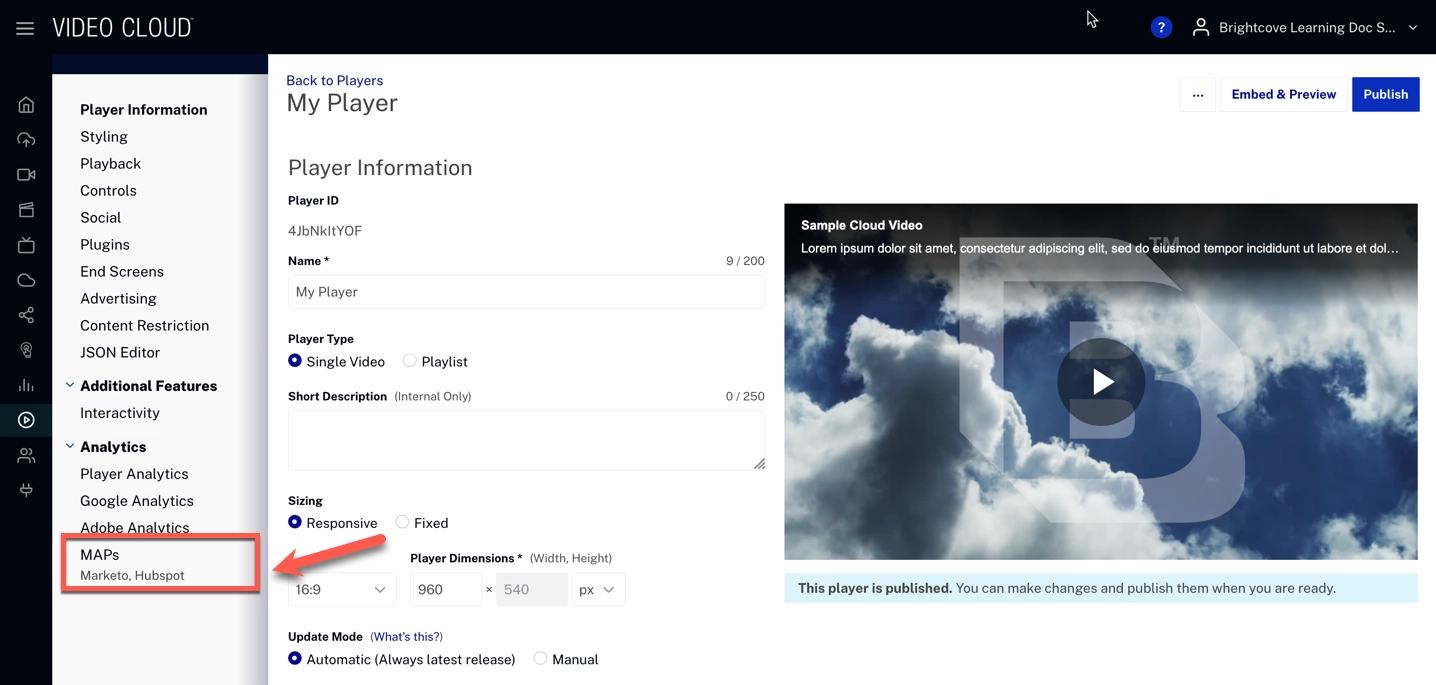The height and width of the screenshot is (685, 1436).
Task: Open the hamburger navigation menu
Action: 25,28
